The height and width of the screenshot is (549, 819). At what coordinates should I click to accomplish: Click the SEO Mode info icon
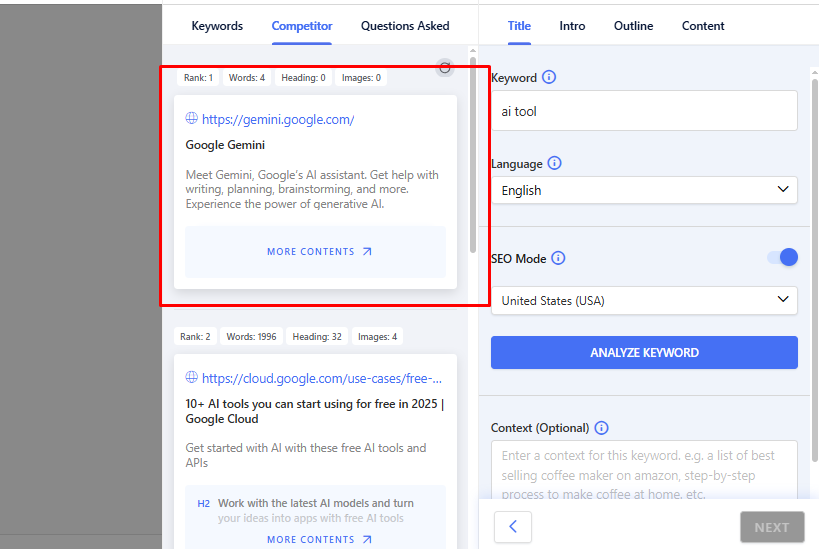tap(558, 258)
